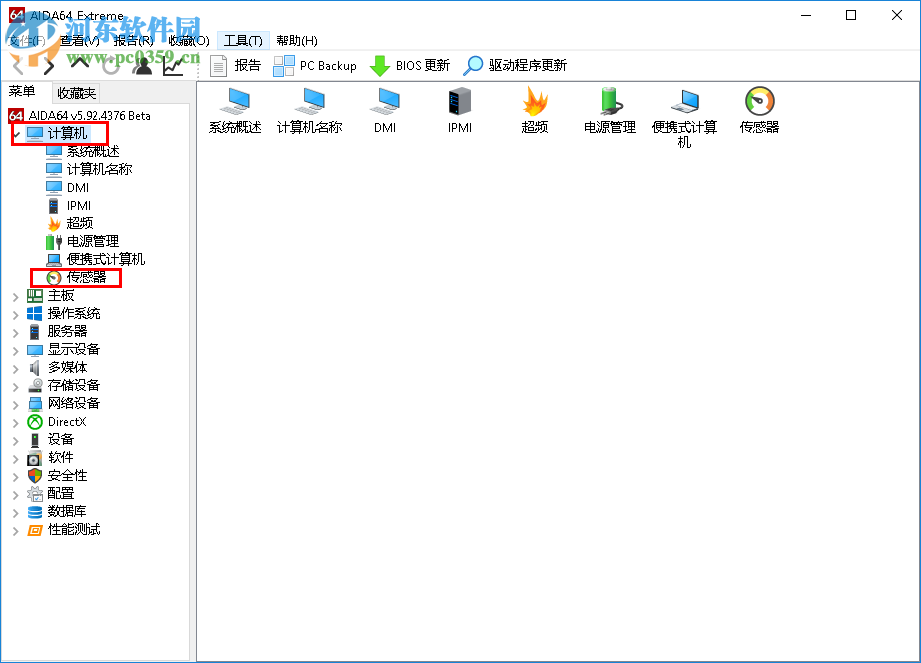Open the 工具(T) menu
This screenshot has width=921, height=663.
243,40
